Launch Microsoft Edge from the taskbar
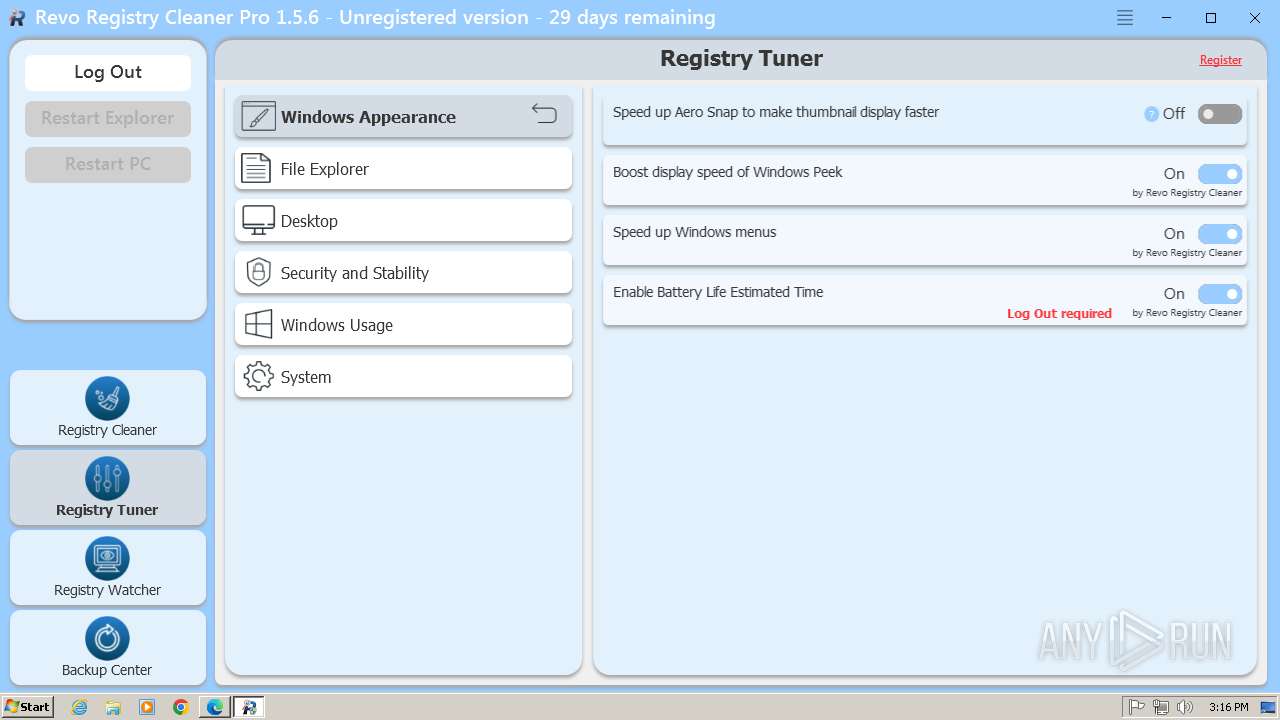The image size is (1280, 720). pos(215,707)
